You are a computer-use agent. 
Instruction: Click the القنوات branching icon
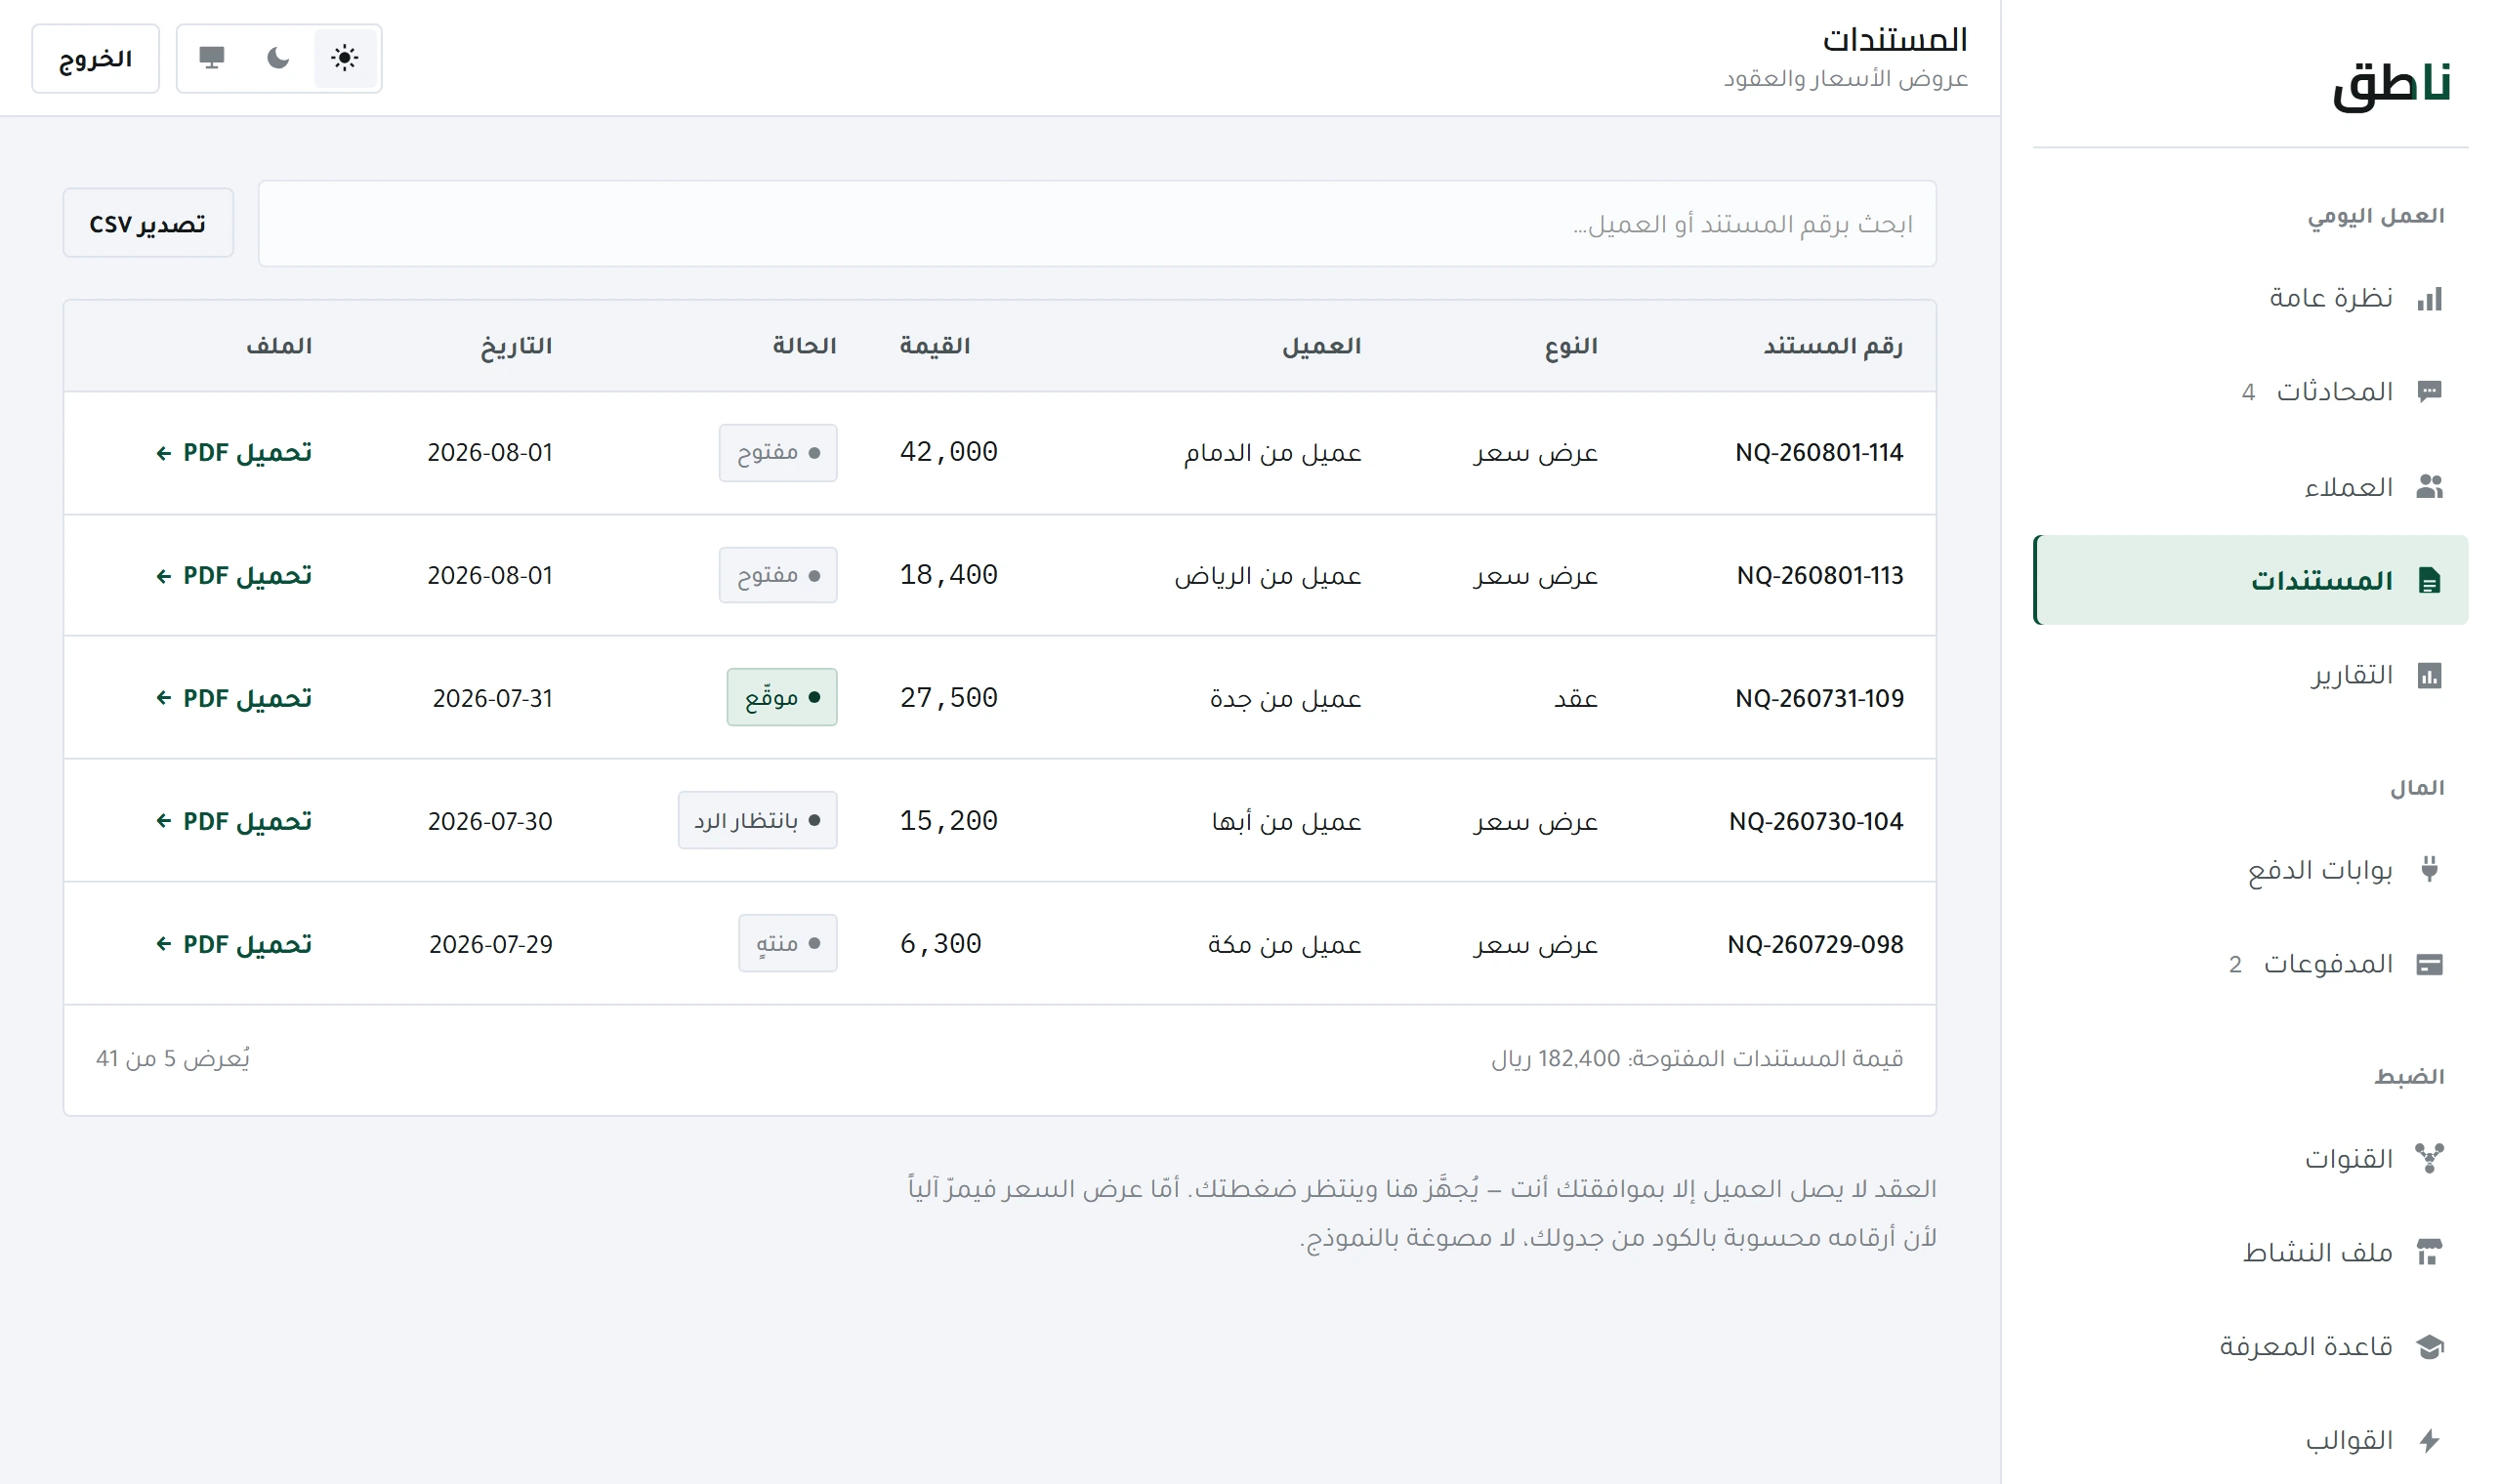2429,1158
